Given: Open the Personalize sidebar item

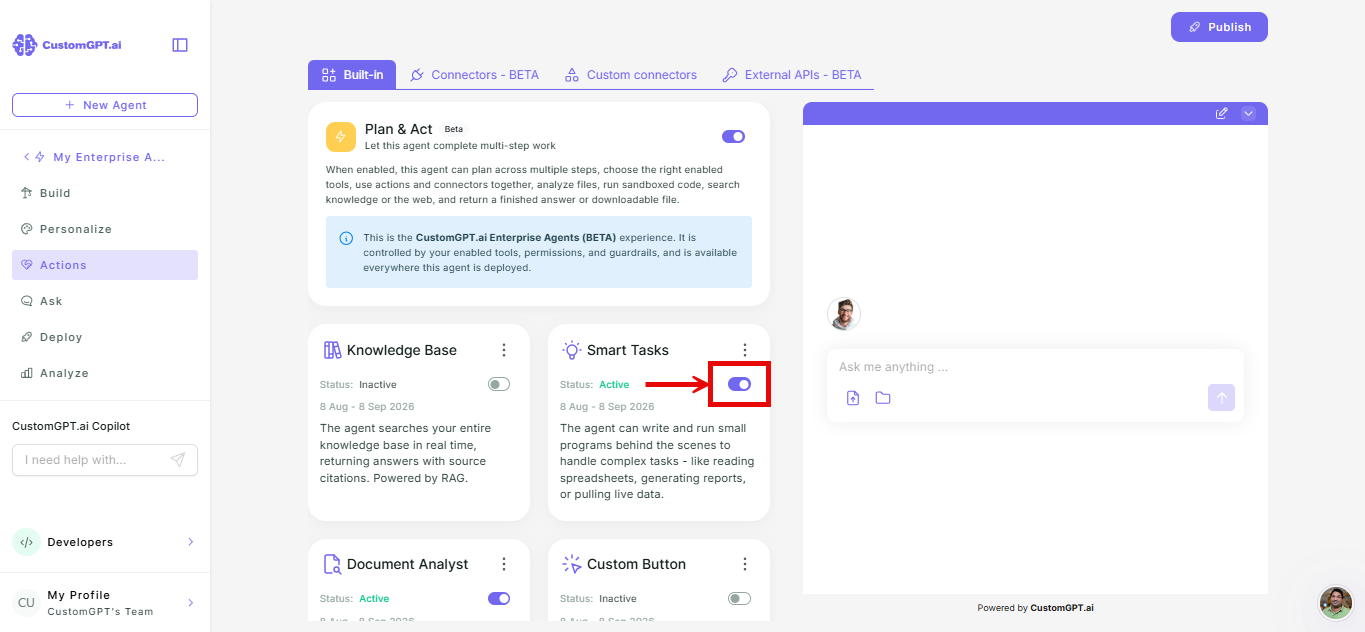Looking at the screenshot, I should (105, 229).
